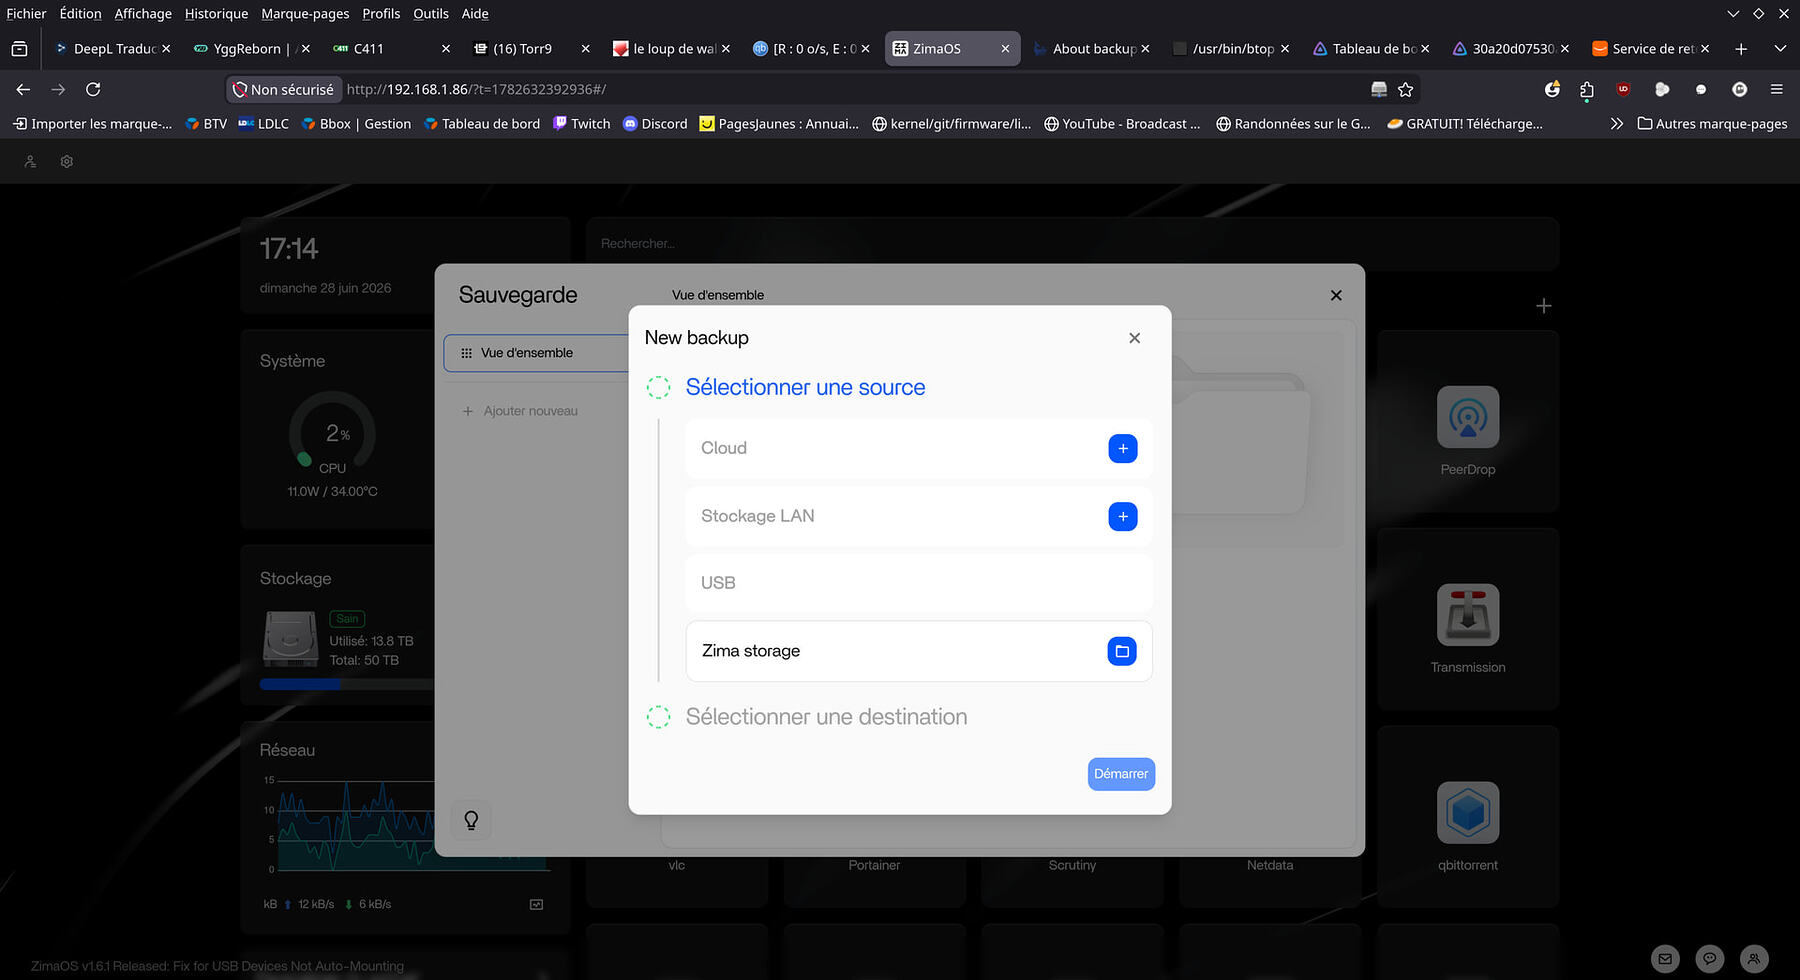Close the Sauvegarde window

[x=1336, y=295]
